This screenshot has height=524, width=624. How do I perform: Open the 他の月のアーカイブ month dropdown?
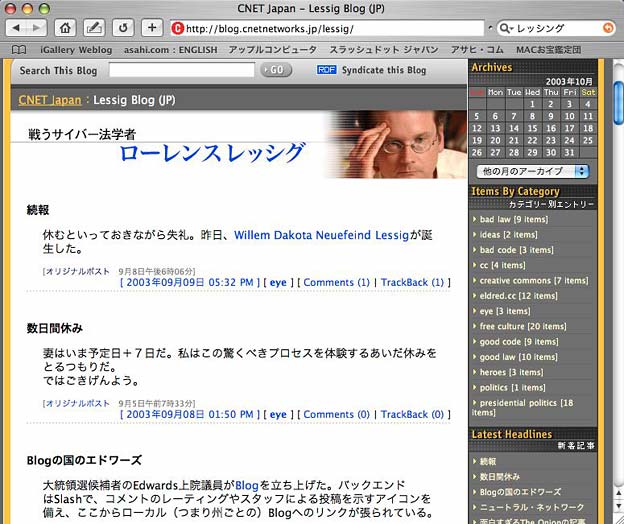(x=533, y=171)
